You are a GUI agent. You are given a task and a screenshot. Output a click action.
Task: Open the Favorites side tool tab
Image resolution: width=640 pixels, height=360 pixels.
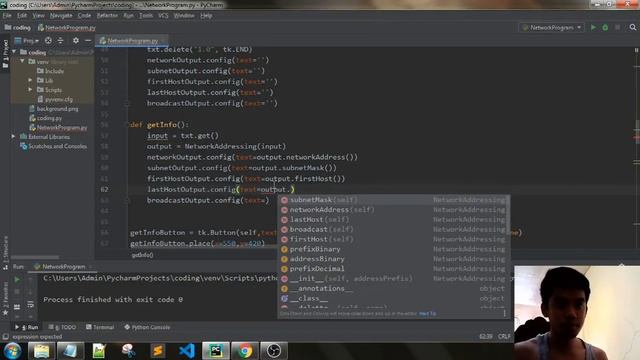pos(5,299)
